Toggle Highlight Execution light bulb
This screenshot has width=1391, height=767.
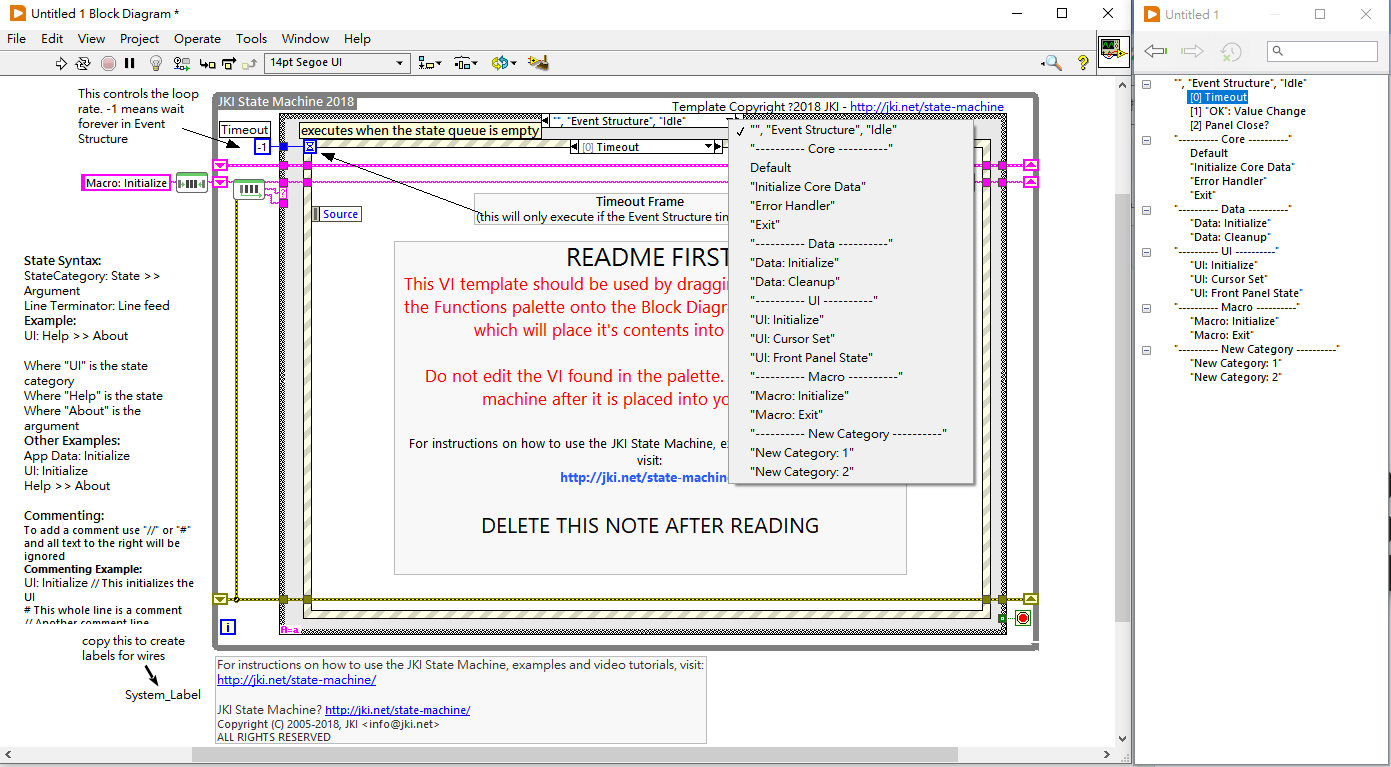tap(155, 63)
